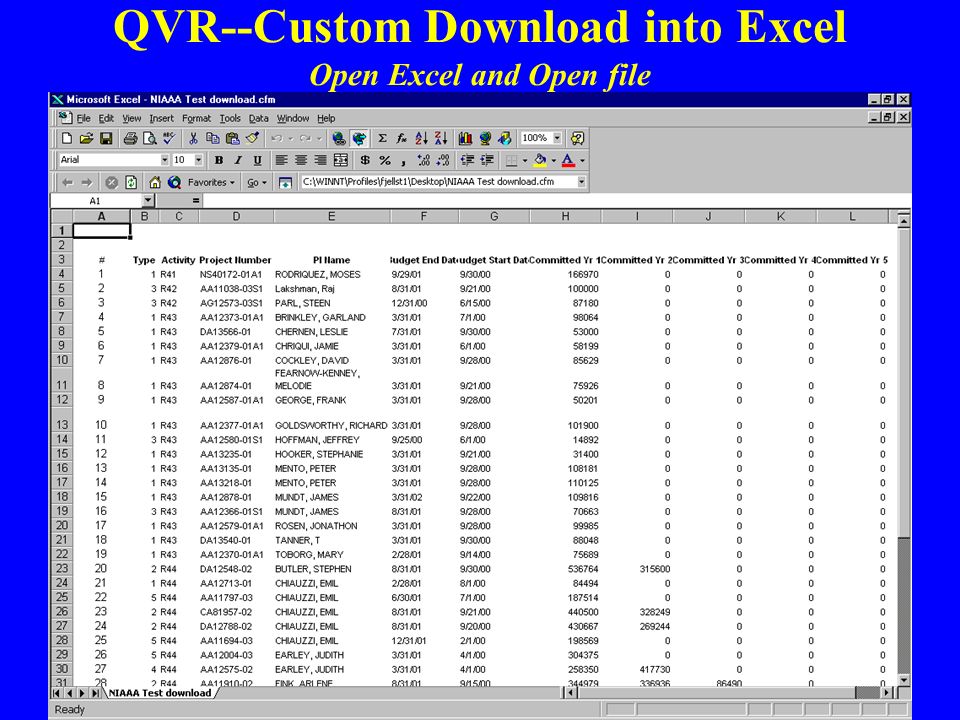
Task: Print the sheet with the printer icon
Action: pos(130,138)
